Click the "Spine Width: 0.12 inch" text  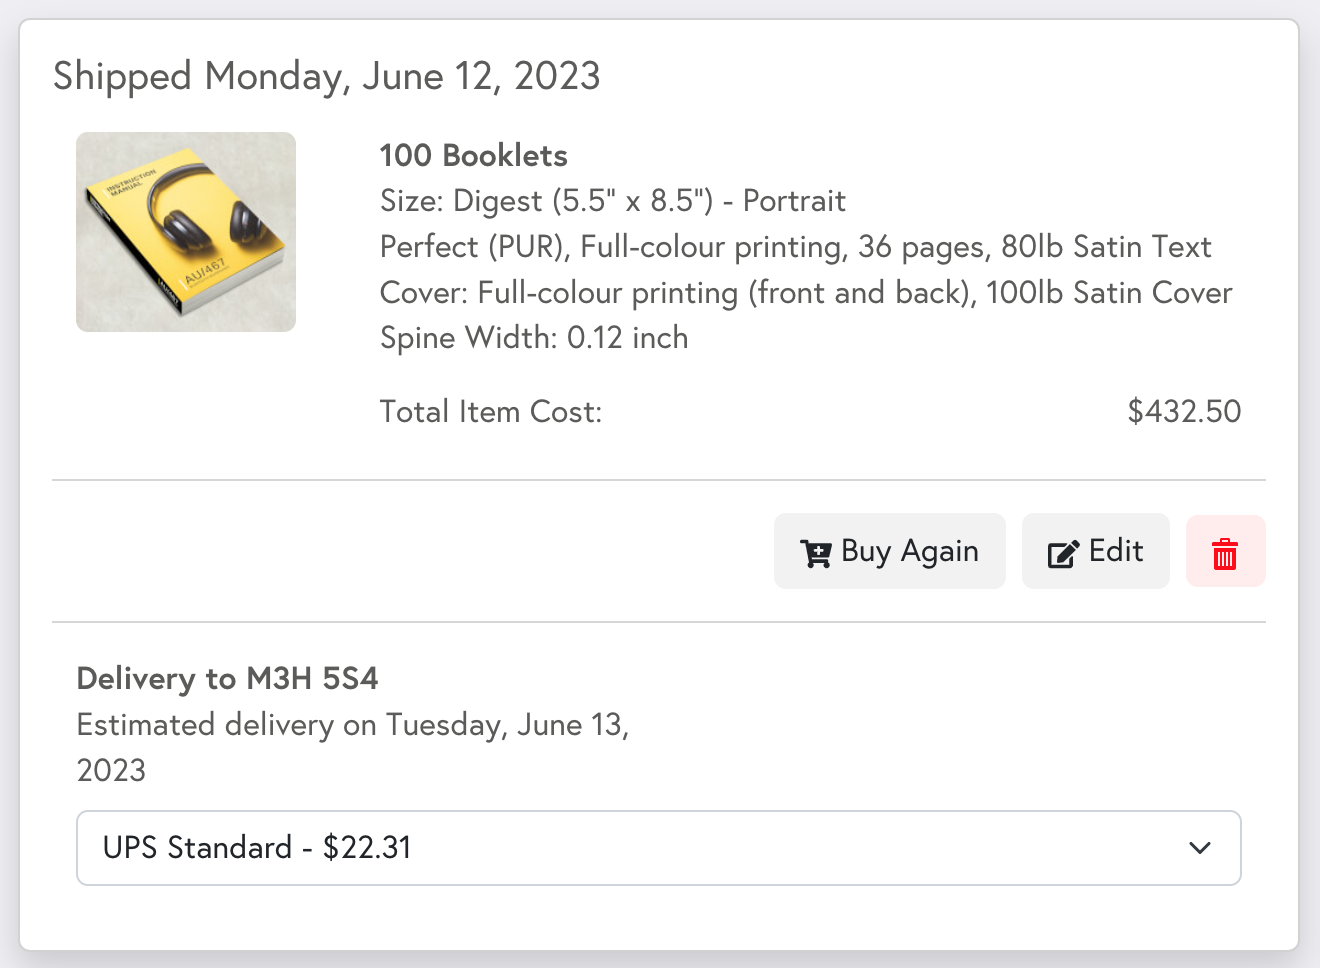(x=533, y=338)
